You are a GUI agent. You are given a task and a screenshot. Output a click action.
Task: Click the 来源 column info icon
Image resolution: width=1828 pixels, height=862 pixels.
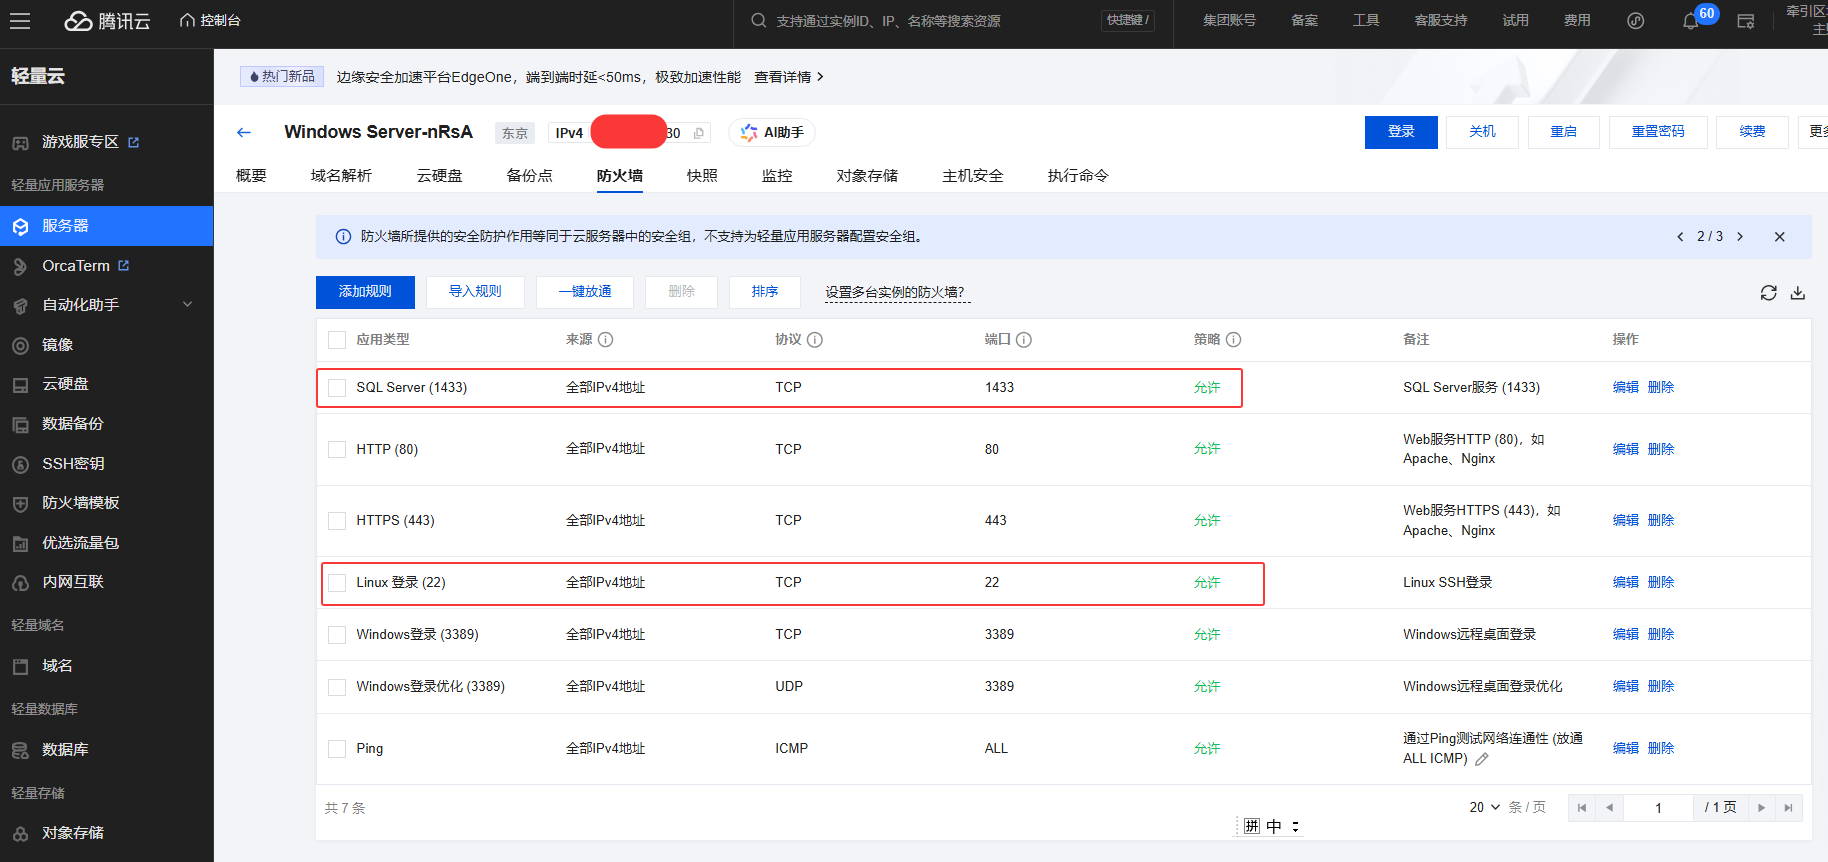[606, 340]
